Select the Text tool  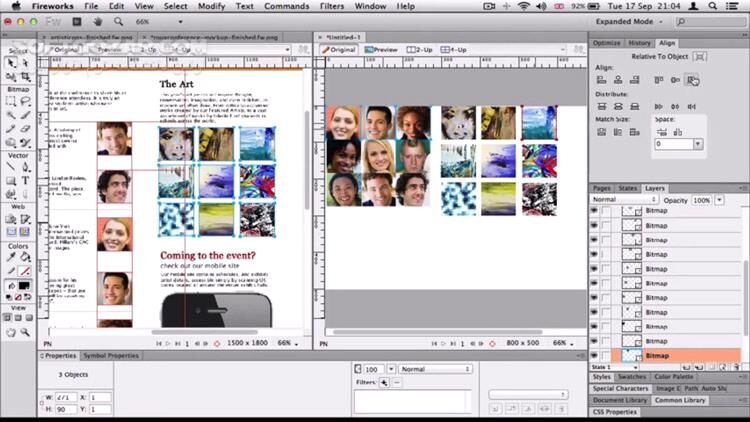(24, 181)
